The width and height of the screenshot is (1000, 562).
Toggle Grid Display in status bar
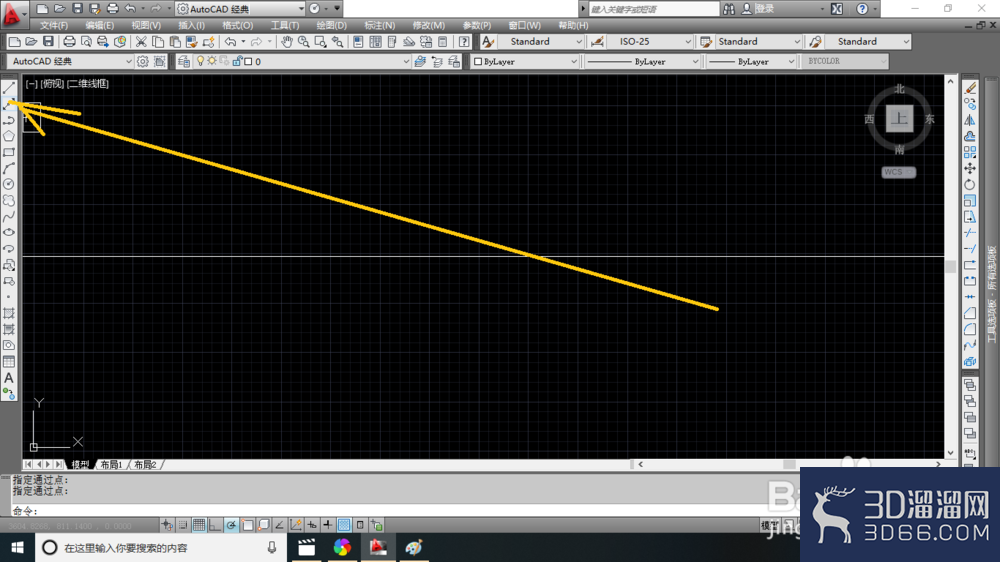(x=199, y=525)
